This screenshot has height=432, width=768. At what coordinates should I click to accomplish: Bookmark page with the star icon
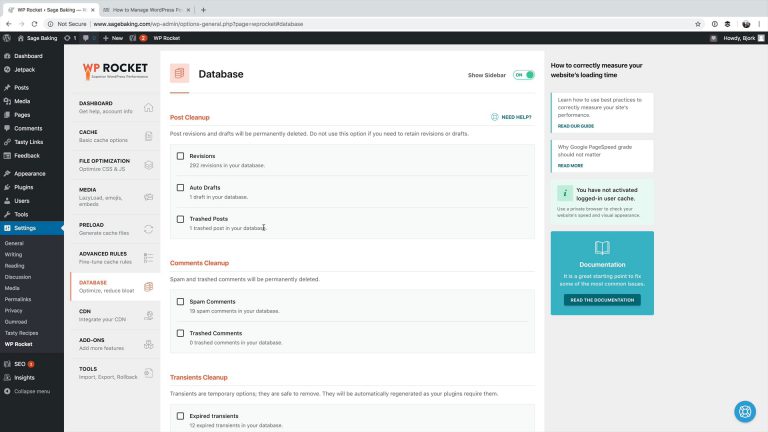[x=698, y=24]
